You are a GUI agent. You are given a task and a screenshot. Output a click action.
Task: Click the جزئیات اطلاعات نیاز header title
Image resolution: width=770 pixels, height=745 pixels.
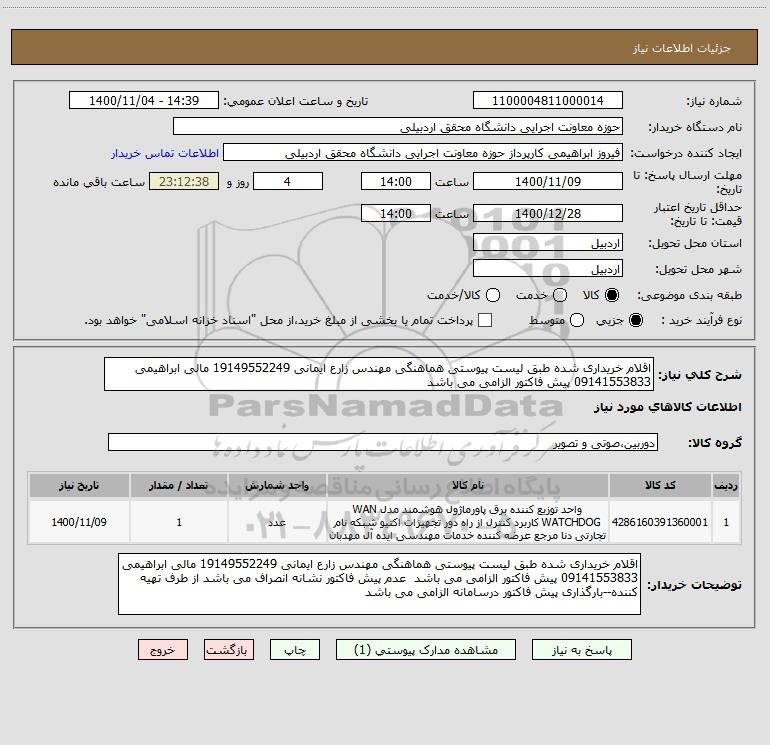pyautogui.click(x=681, y=48)
